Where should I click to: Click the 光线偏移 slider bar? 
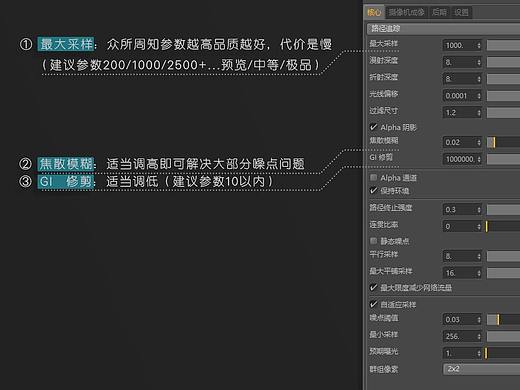tap(503, 96)
